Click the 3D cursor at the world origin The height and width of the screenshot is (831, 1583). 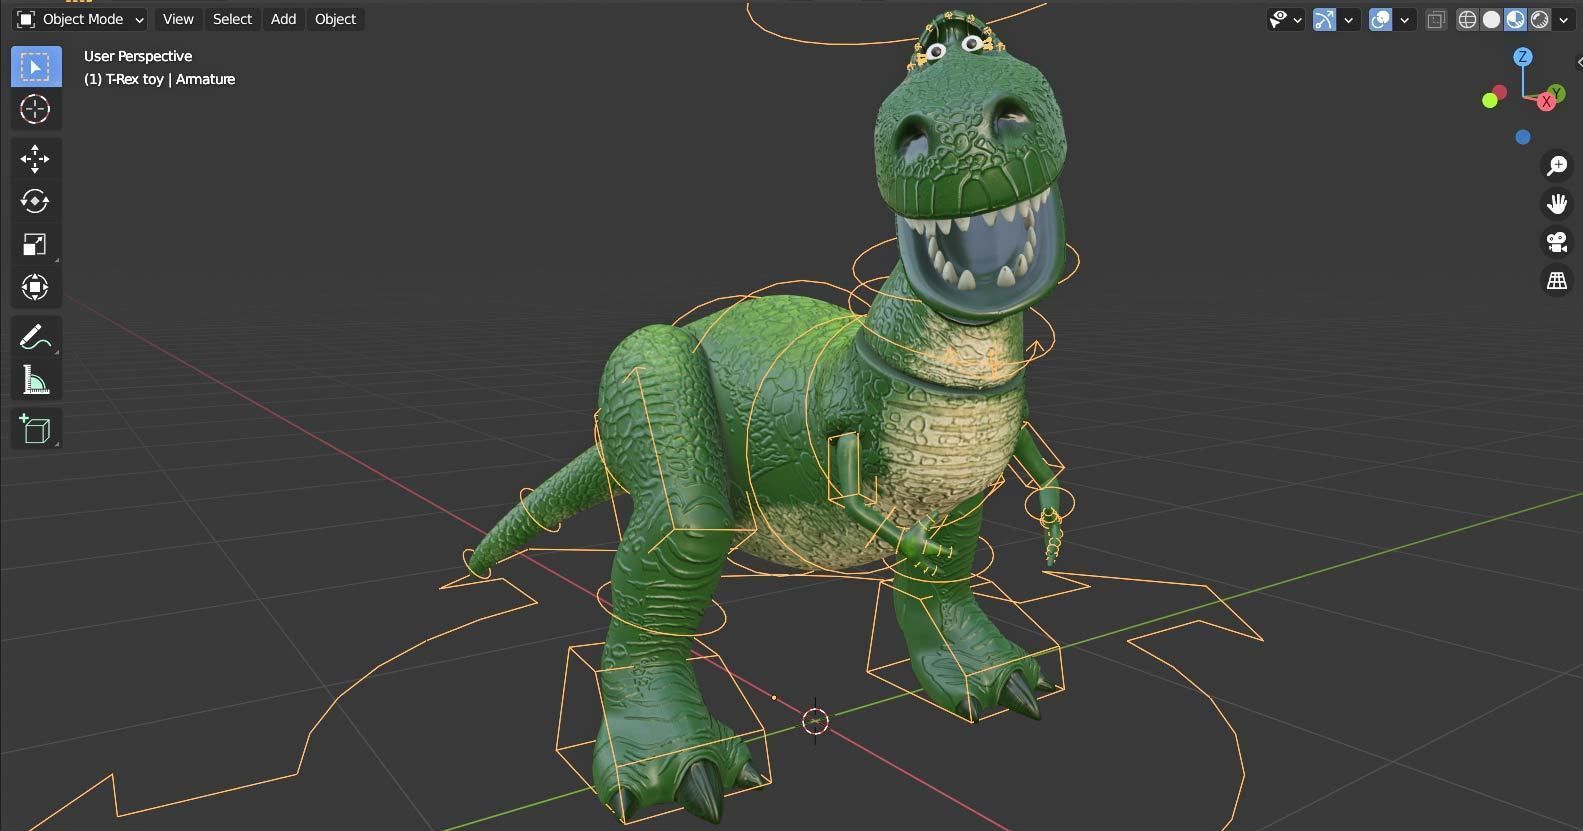tap(815, 721)
